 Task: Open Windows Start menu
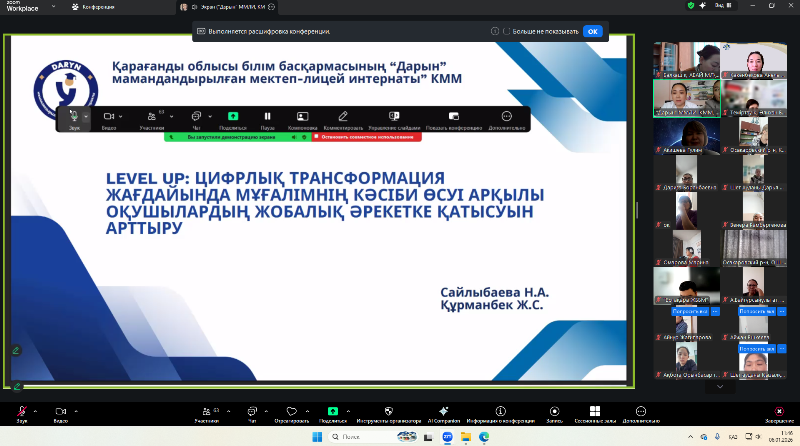click(x=317, y=437)
